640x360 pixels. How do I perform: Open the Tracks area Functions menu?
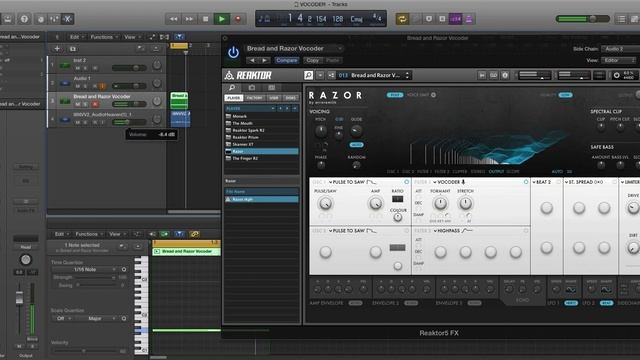pyautogui.click(x=104, y=37)
